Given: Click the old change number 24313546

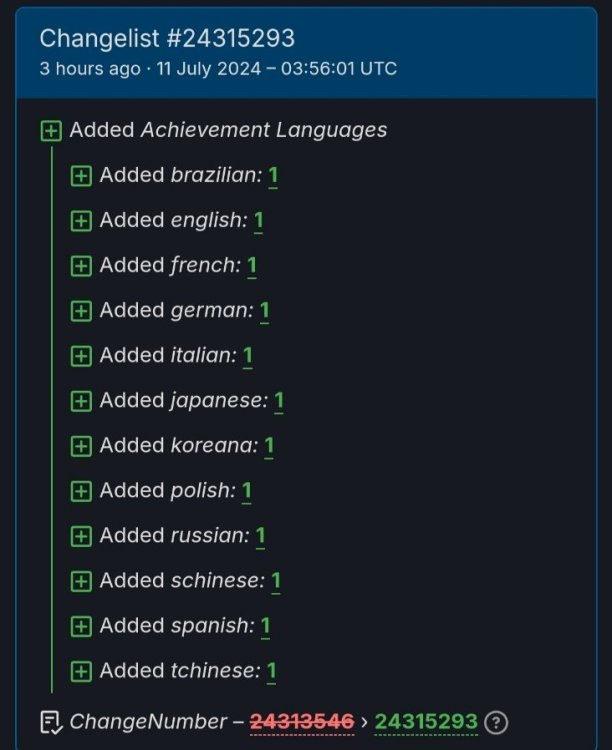Looking at the screenshot, I should click(x=302, y=722).
